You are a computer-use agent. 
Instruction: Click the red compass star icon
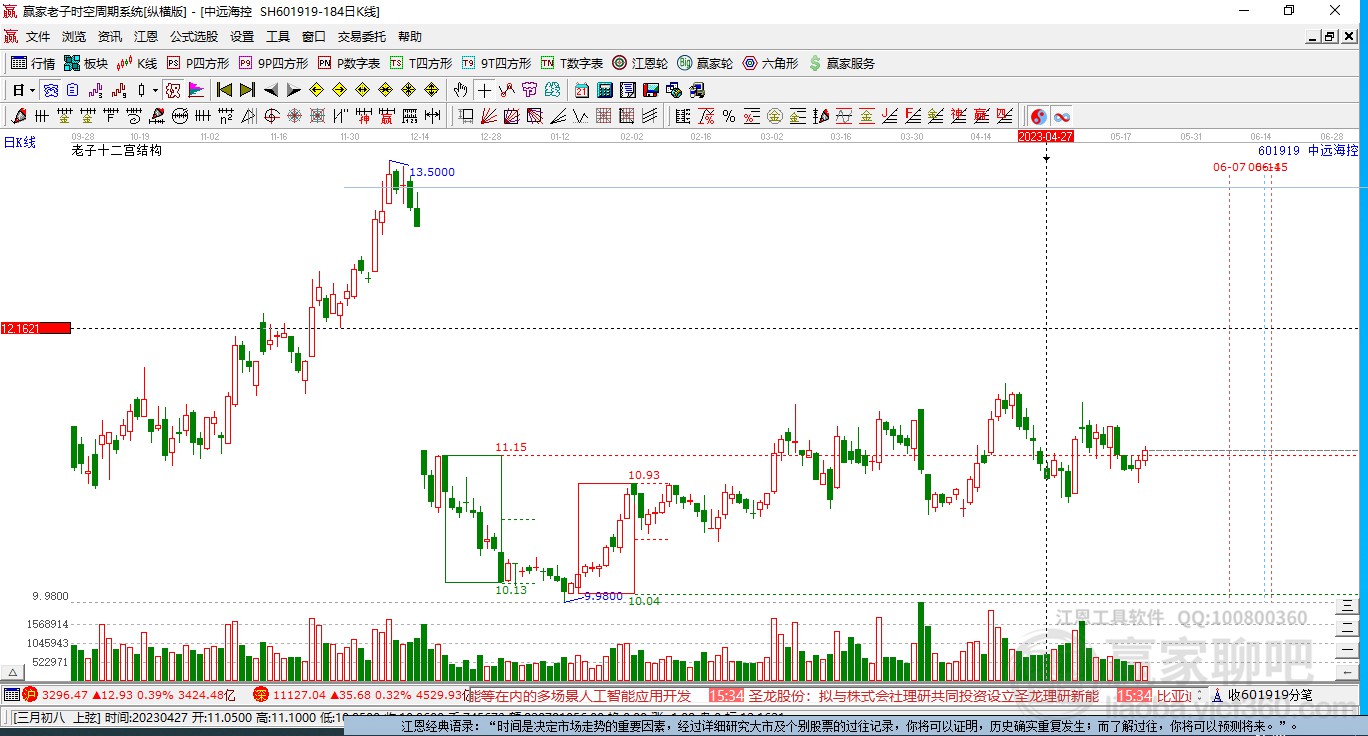295,116
